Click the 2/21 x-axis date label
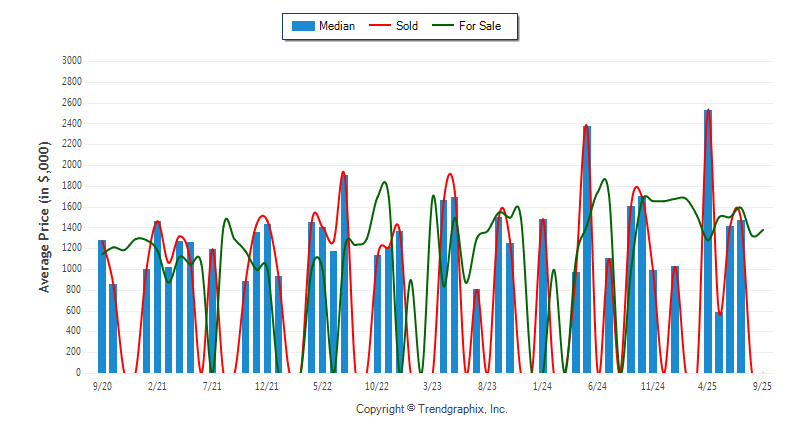This screenshot has height=434, width=800. click(x=157, y=385)
